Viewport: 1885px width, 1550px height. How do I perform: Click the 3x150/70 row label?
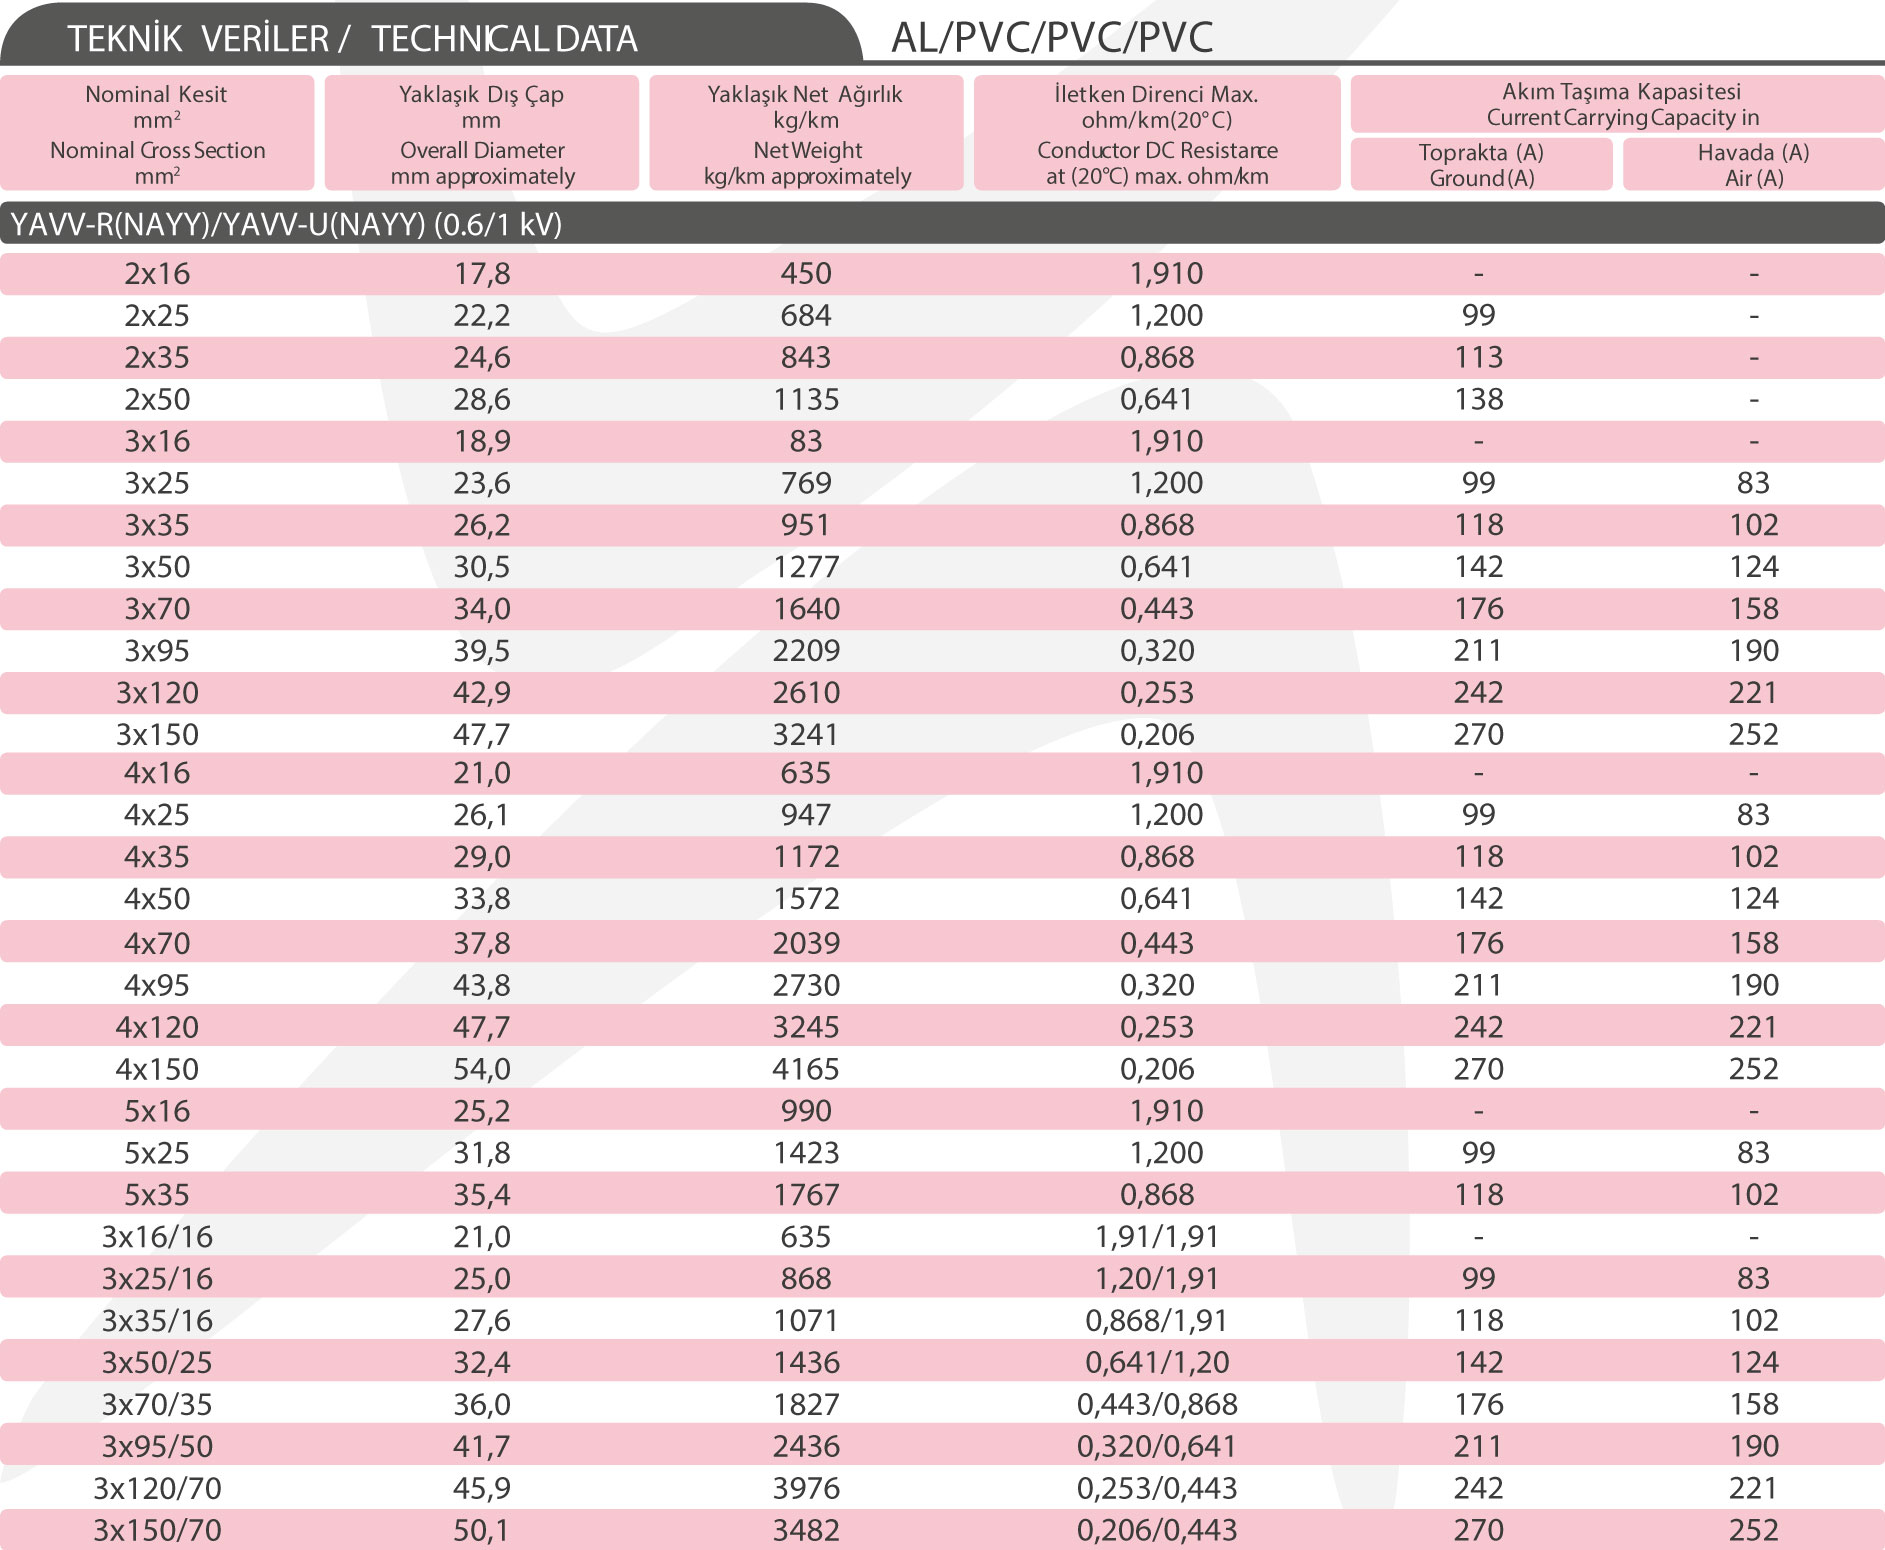(x=157, y=1530)
